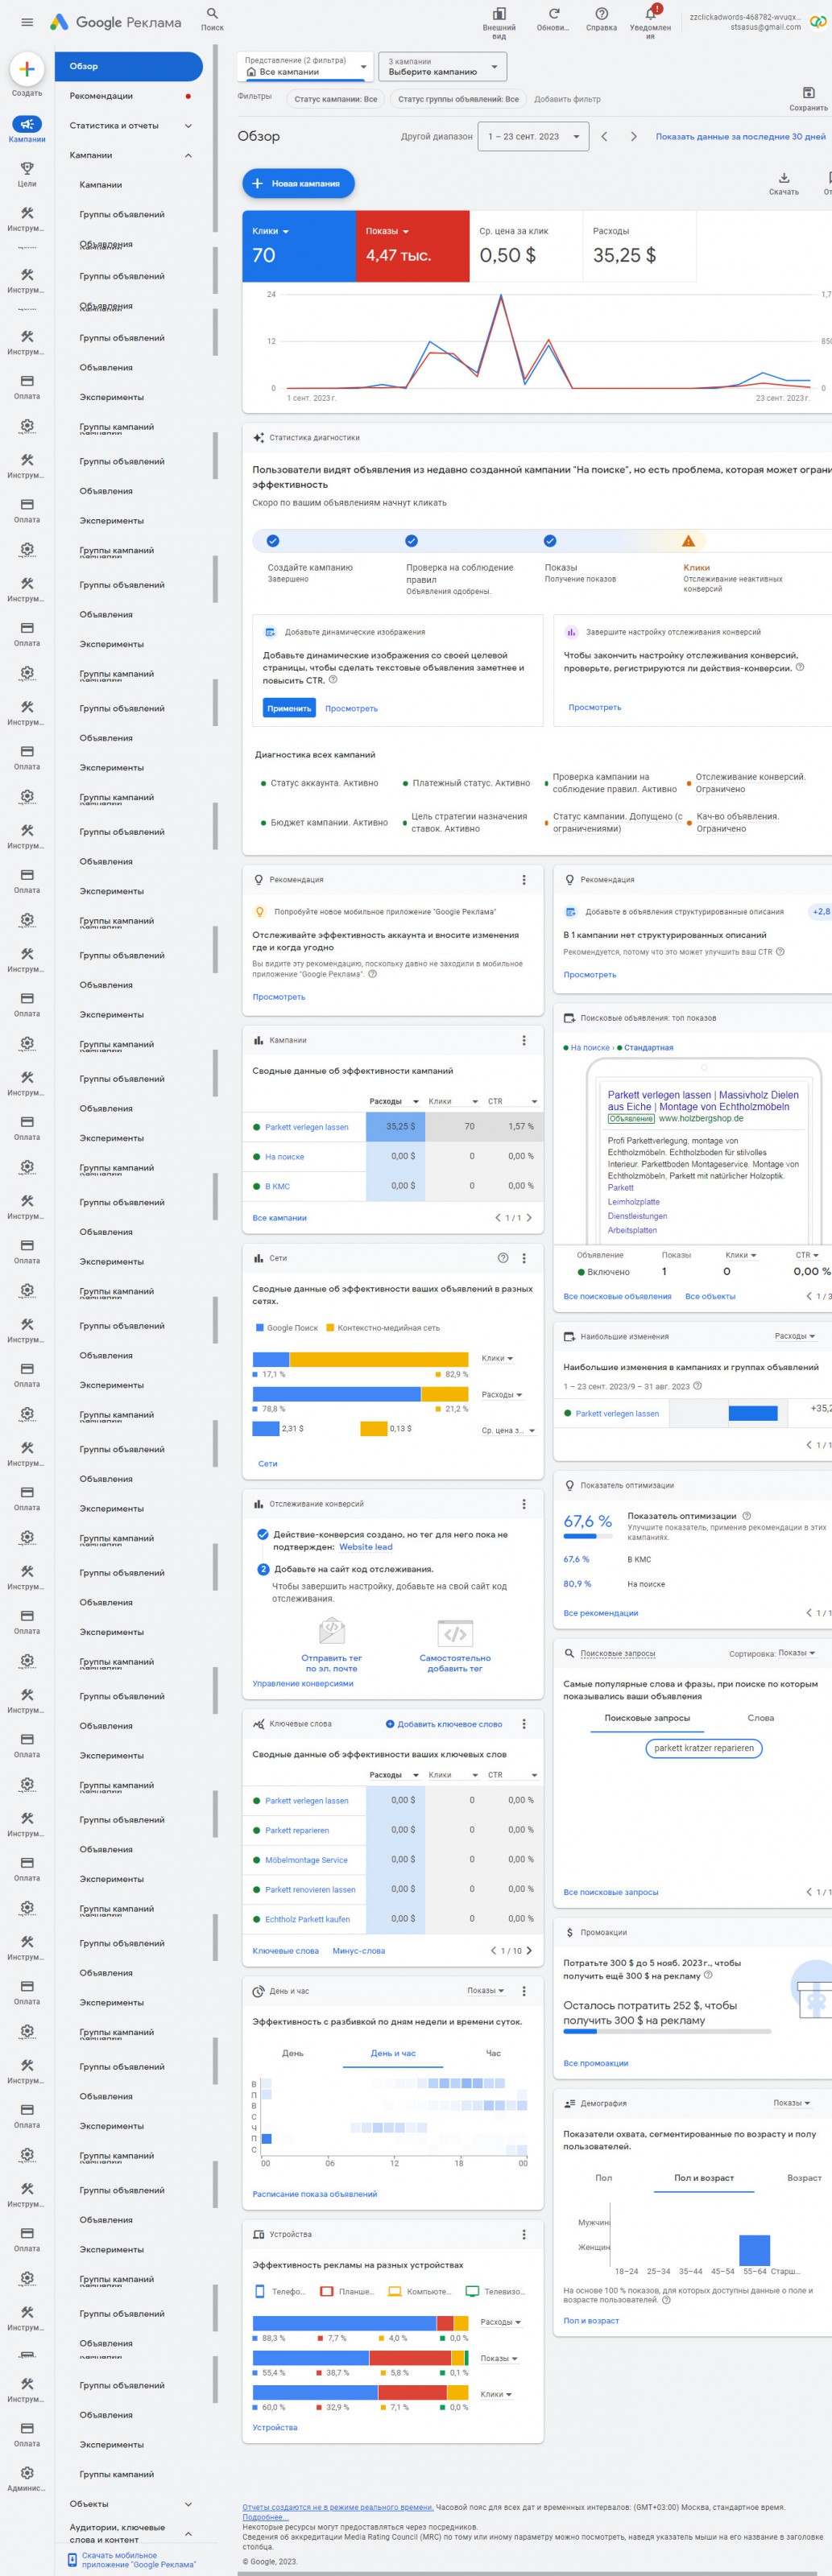
Task: Open Ср. цена з... dropdown in Сети card
Action: (x=508, y=1430)
